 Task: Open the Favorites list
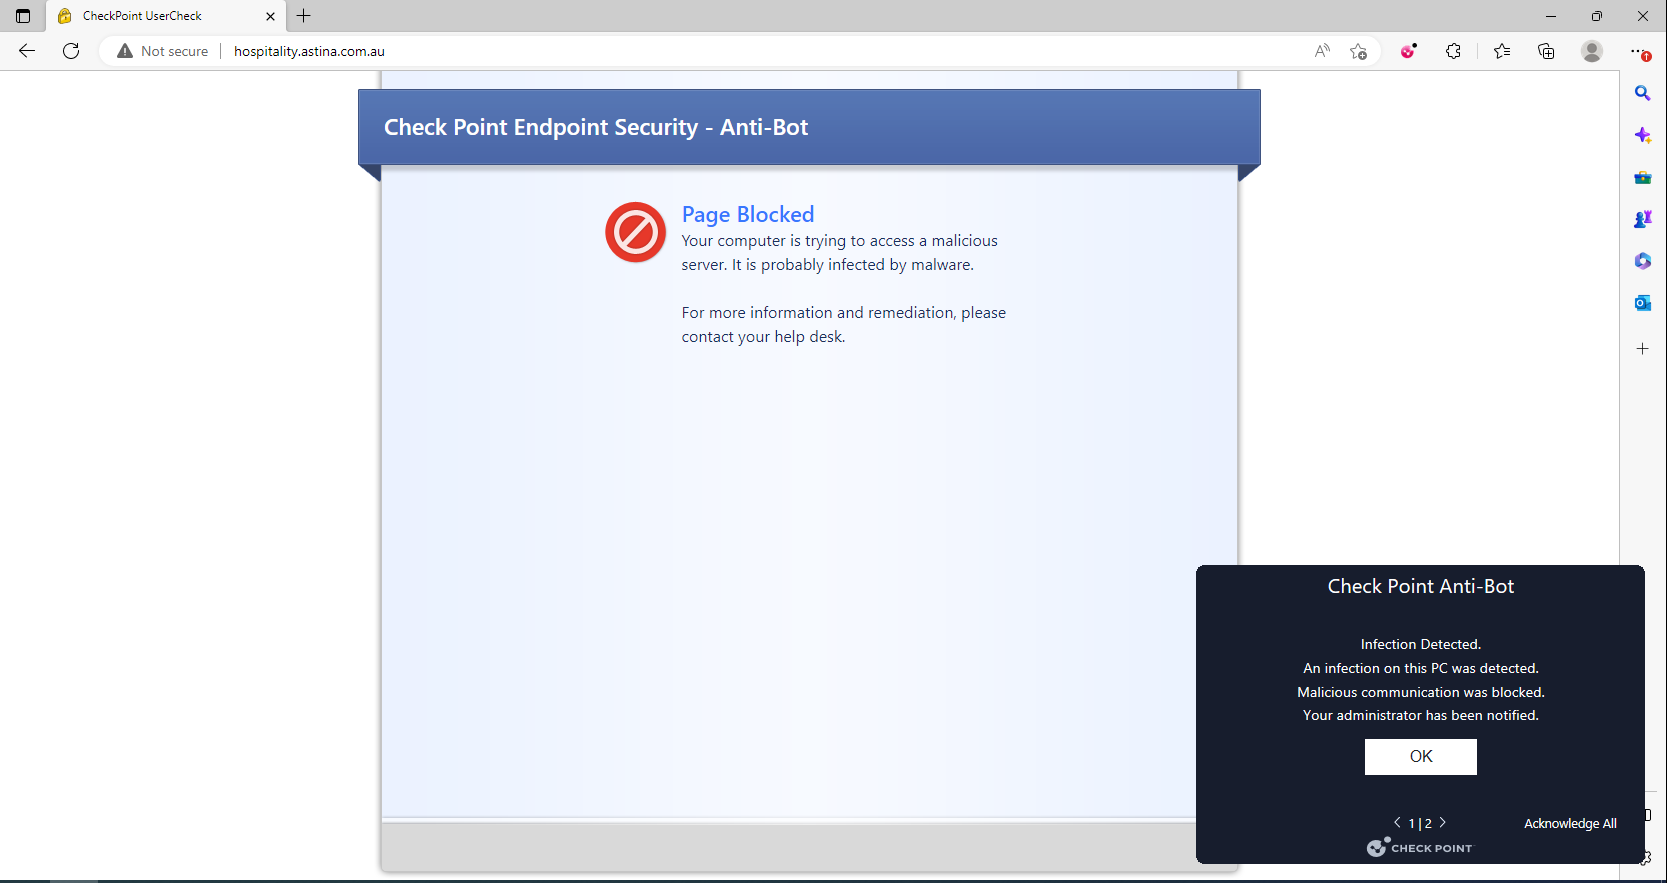pyautogui.click(x=1501, y=51)
